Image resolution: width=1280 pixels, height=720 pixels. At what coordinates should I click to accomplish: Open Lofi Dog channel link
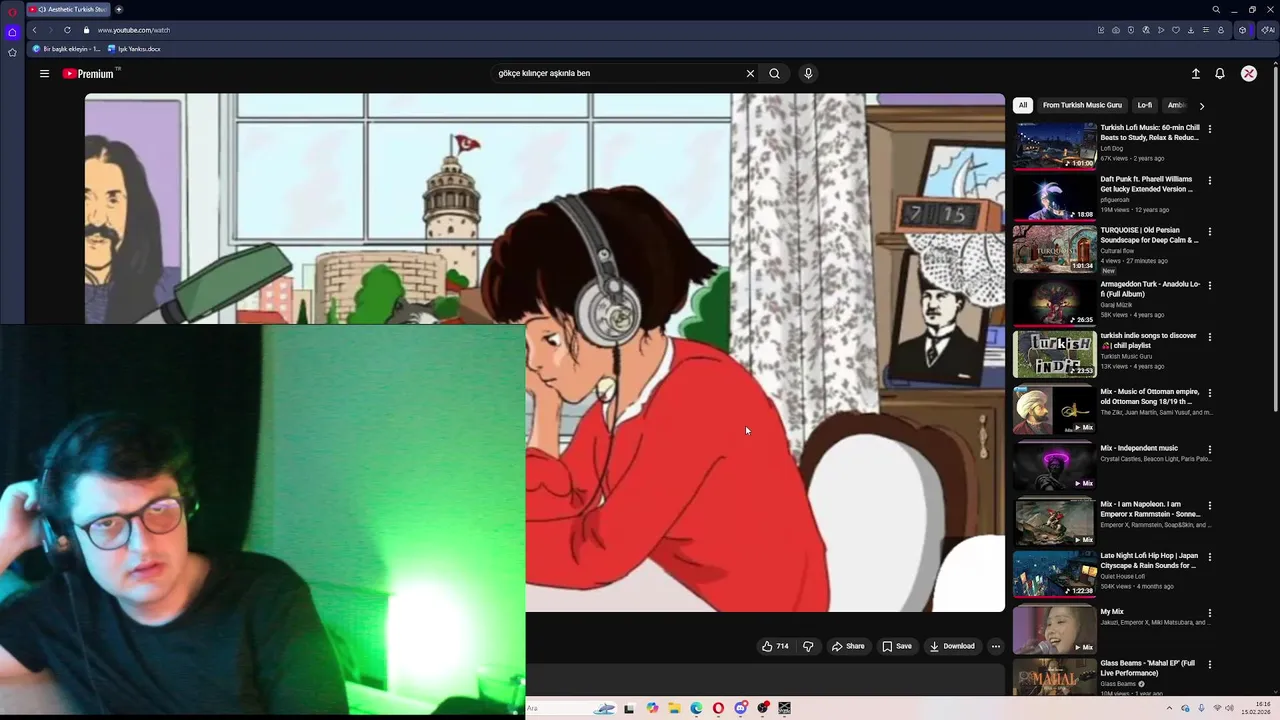pyautogui.click(x=1112, y=148)
